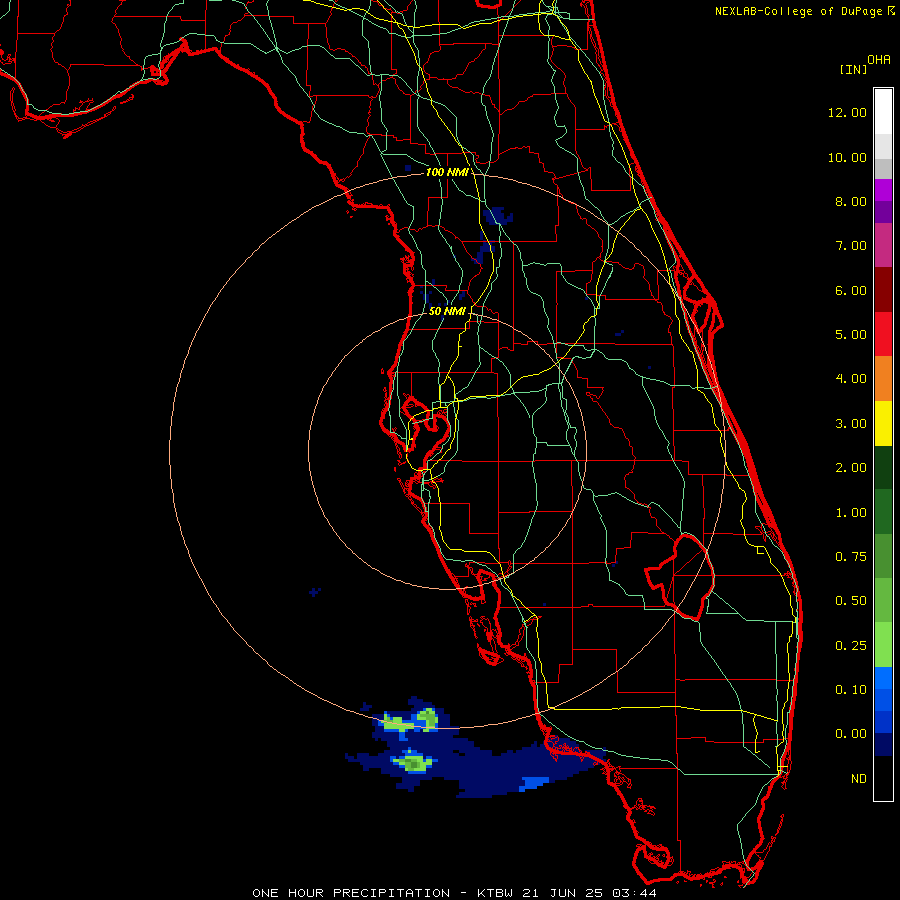The image size is (900, 900).
Task: Click the '2.00' legend value
Action: 851,468
